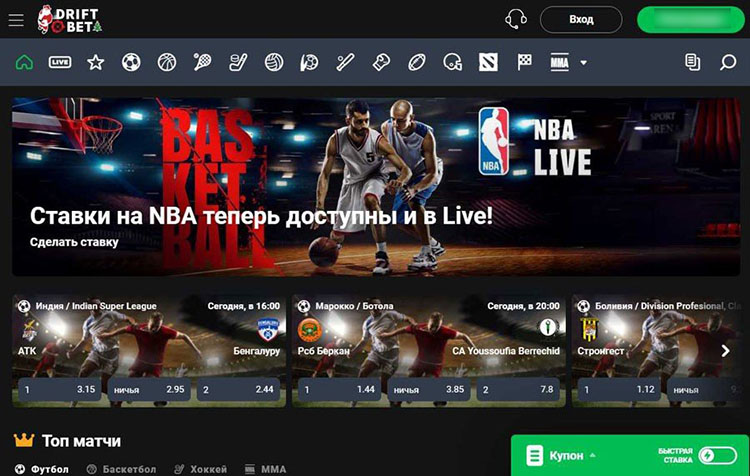The image size is (750, 476).
Task: Bet on Стронгест win at 1.12
Action: pos(619,389)
